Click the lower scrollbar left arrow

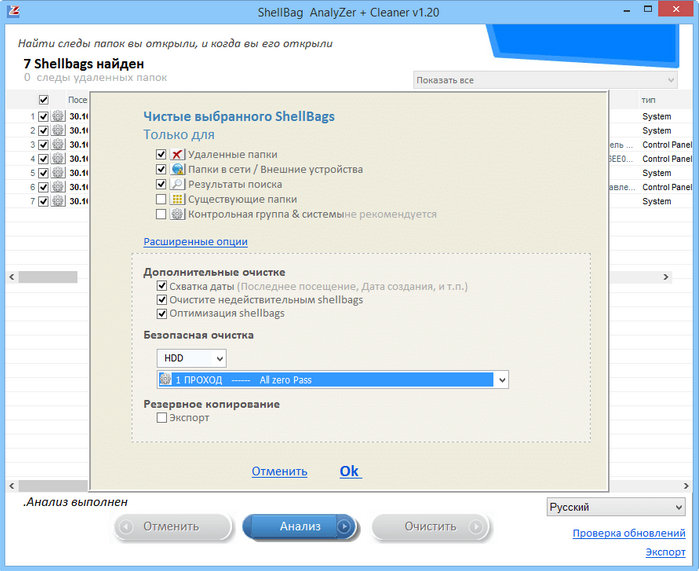[12, 485]
